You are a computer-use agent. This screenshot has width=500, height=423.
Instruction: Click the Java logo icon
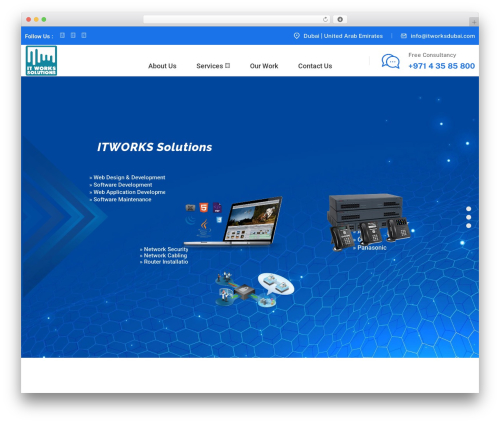click(x=204, y=228)
